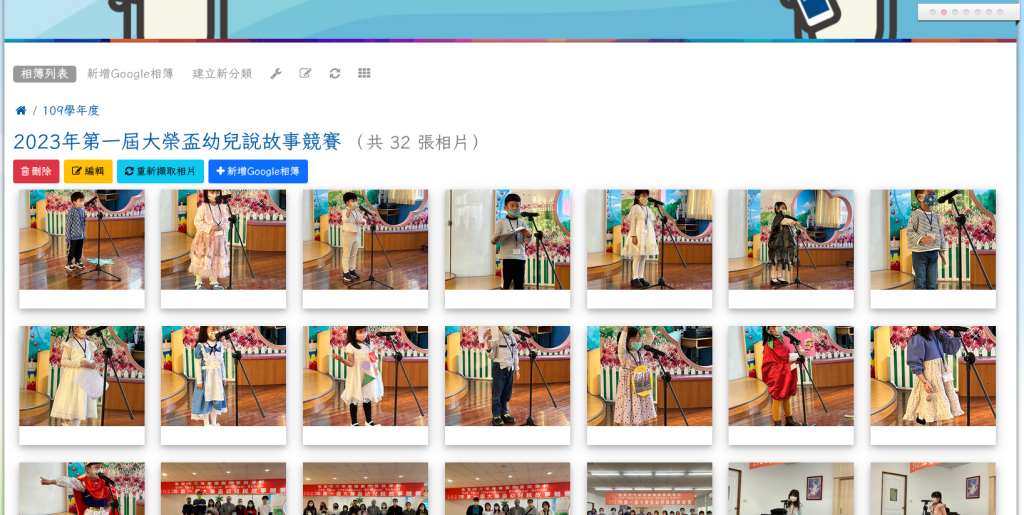This screenshot has height=515, width=1024.
Task: Open photo of girl with green triangle prop
Action: pos(365,376)
